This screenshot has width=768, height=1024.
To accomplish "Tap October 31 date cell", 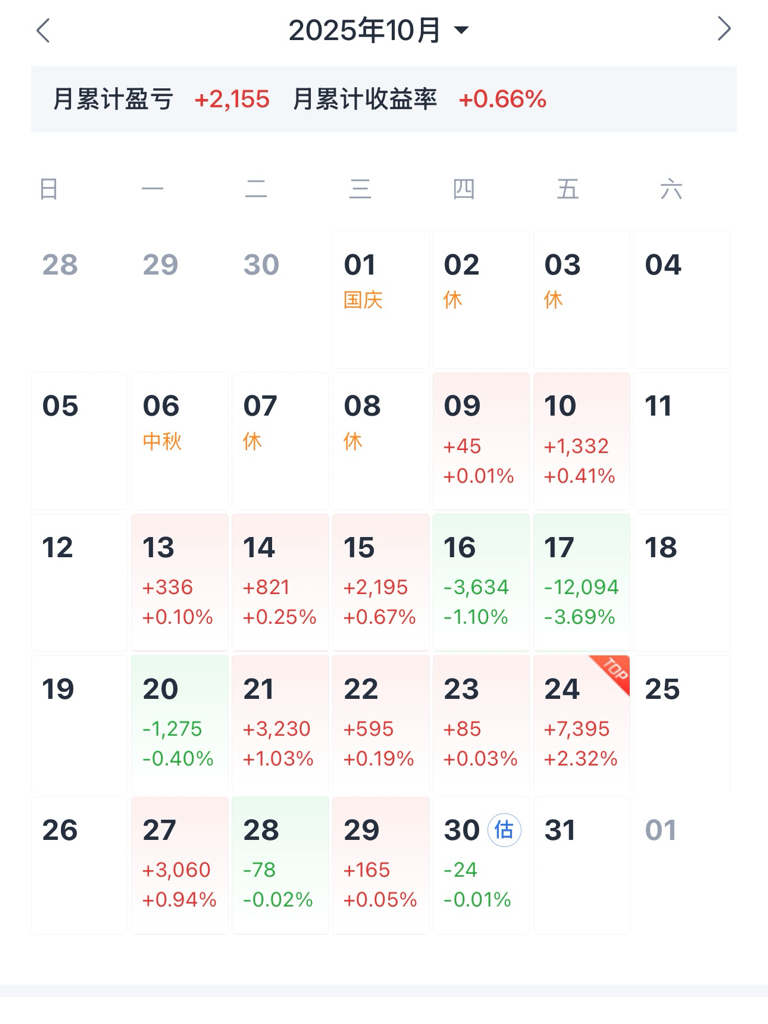I will pyautogui.click(x=581, y=866).
